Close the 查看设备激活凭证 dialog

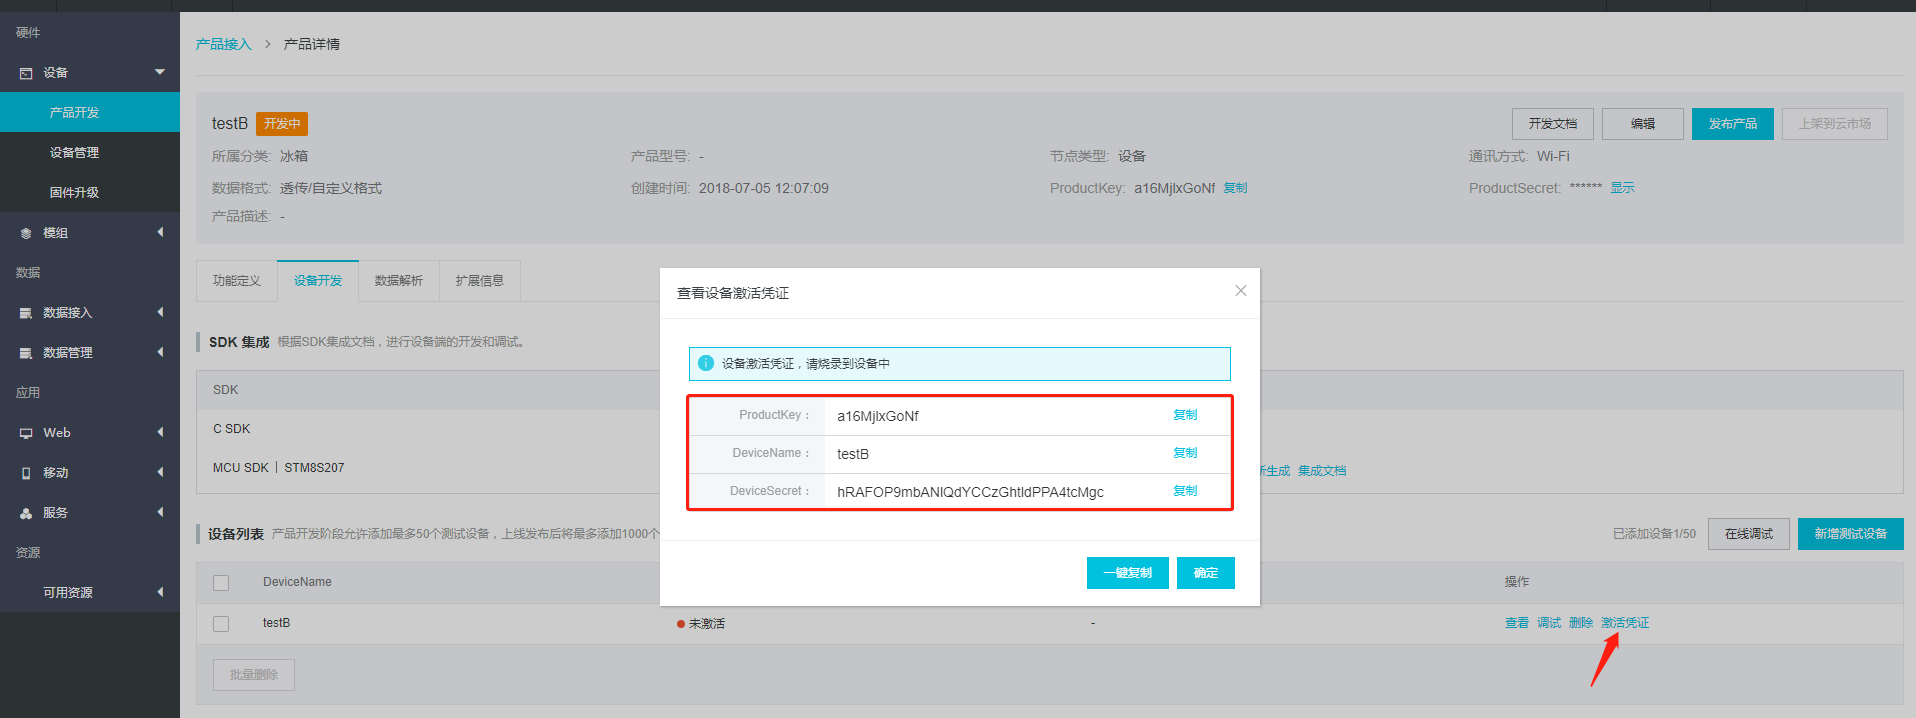[1240, 291]
